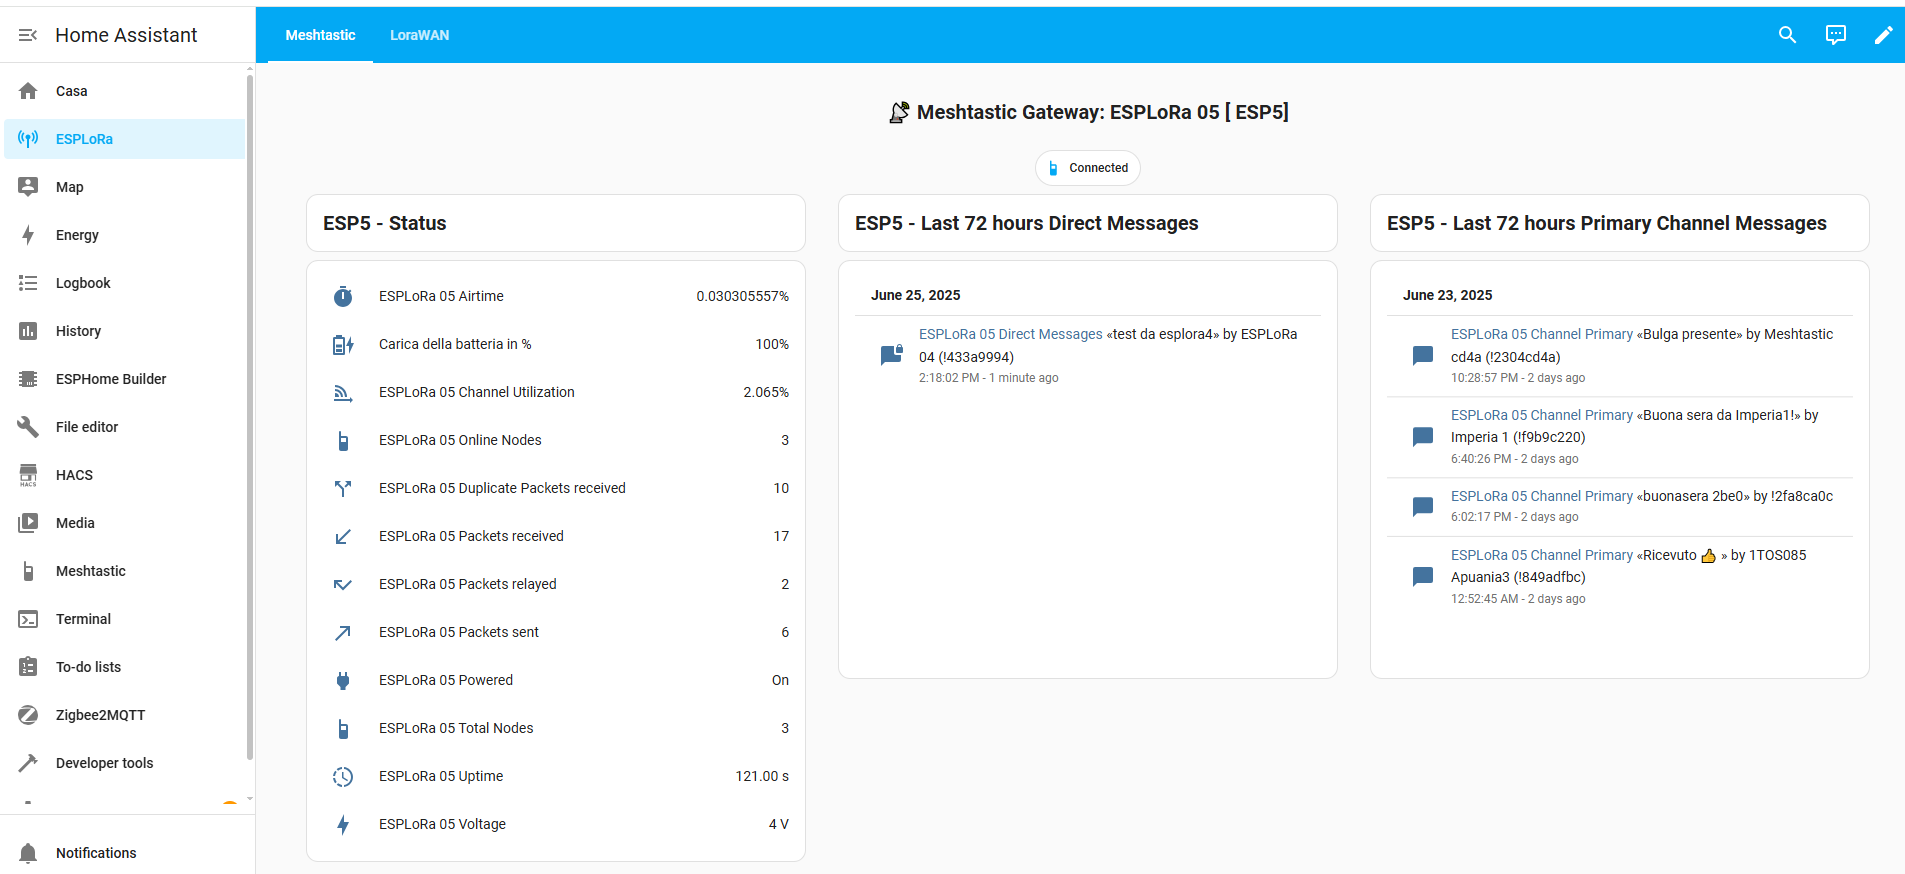This screenshot has width=1905, height=874.
Task: Switch to the LoraWAN tab
Action: click(x=419, y=35)
